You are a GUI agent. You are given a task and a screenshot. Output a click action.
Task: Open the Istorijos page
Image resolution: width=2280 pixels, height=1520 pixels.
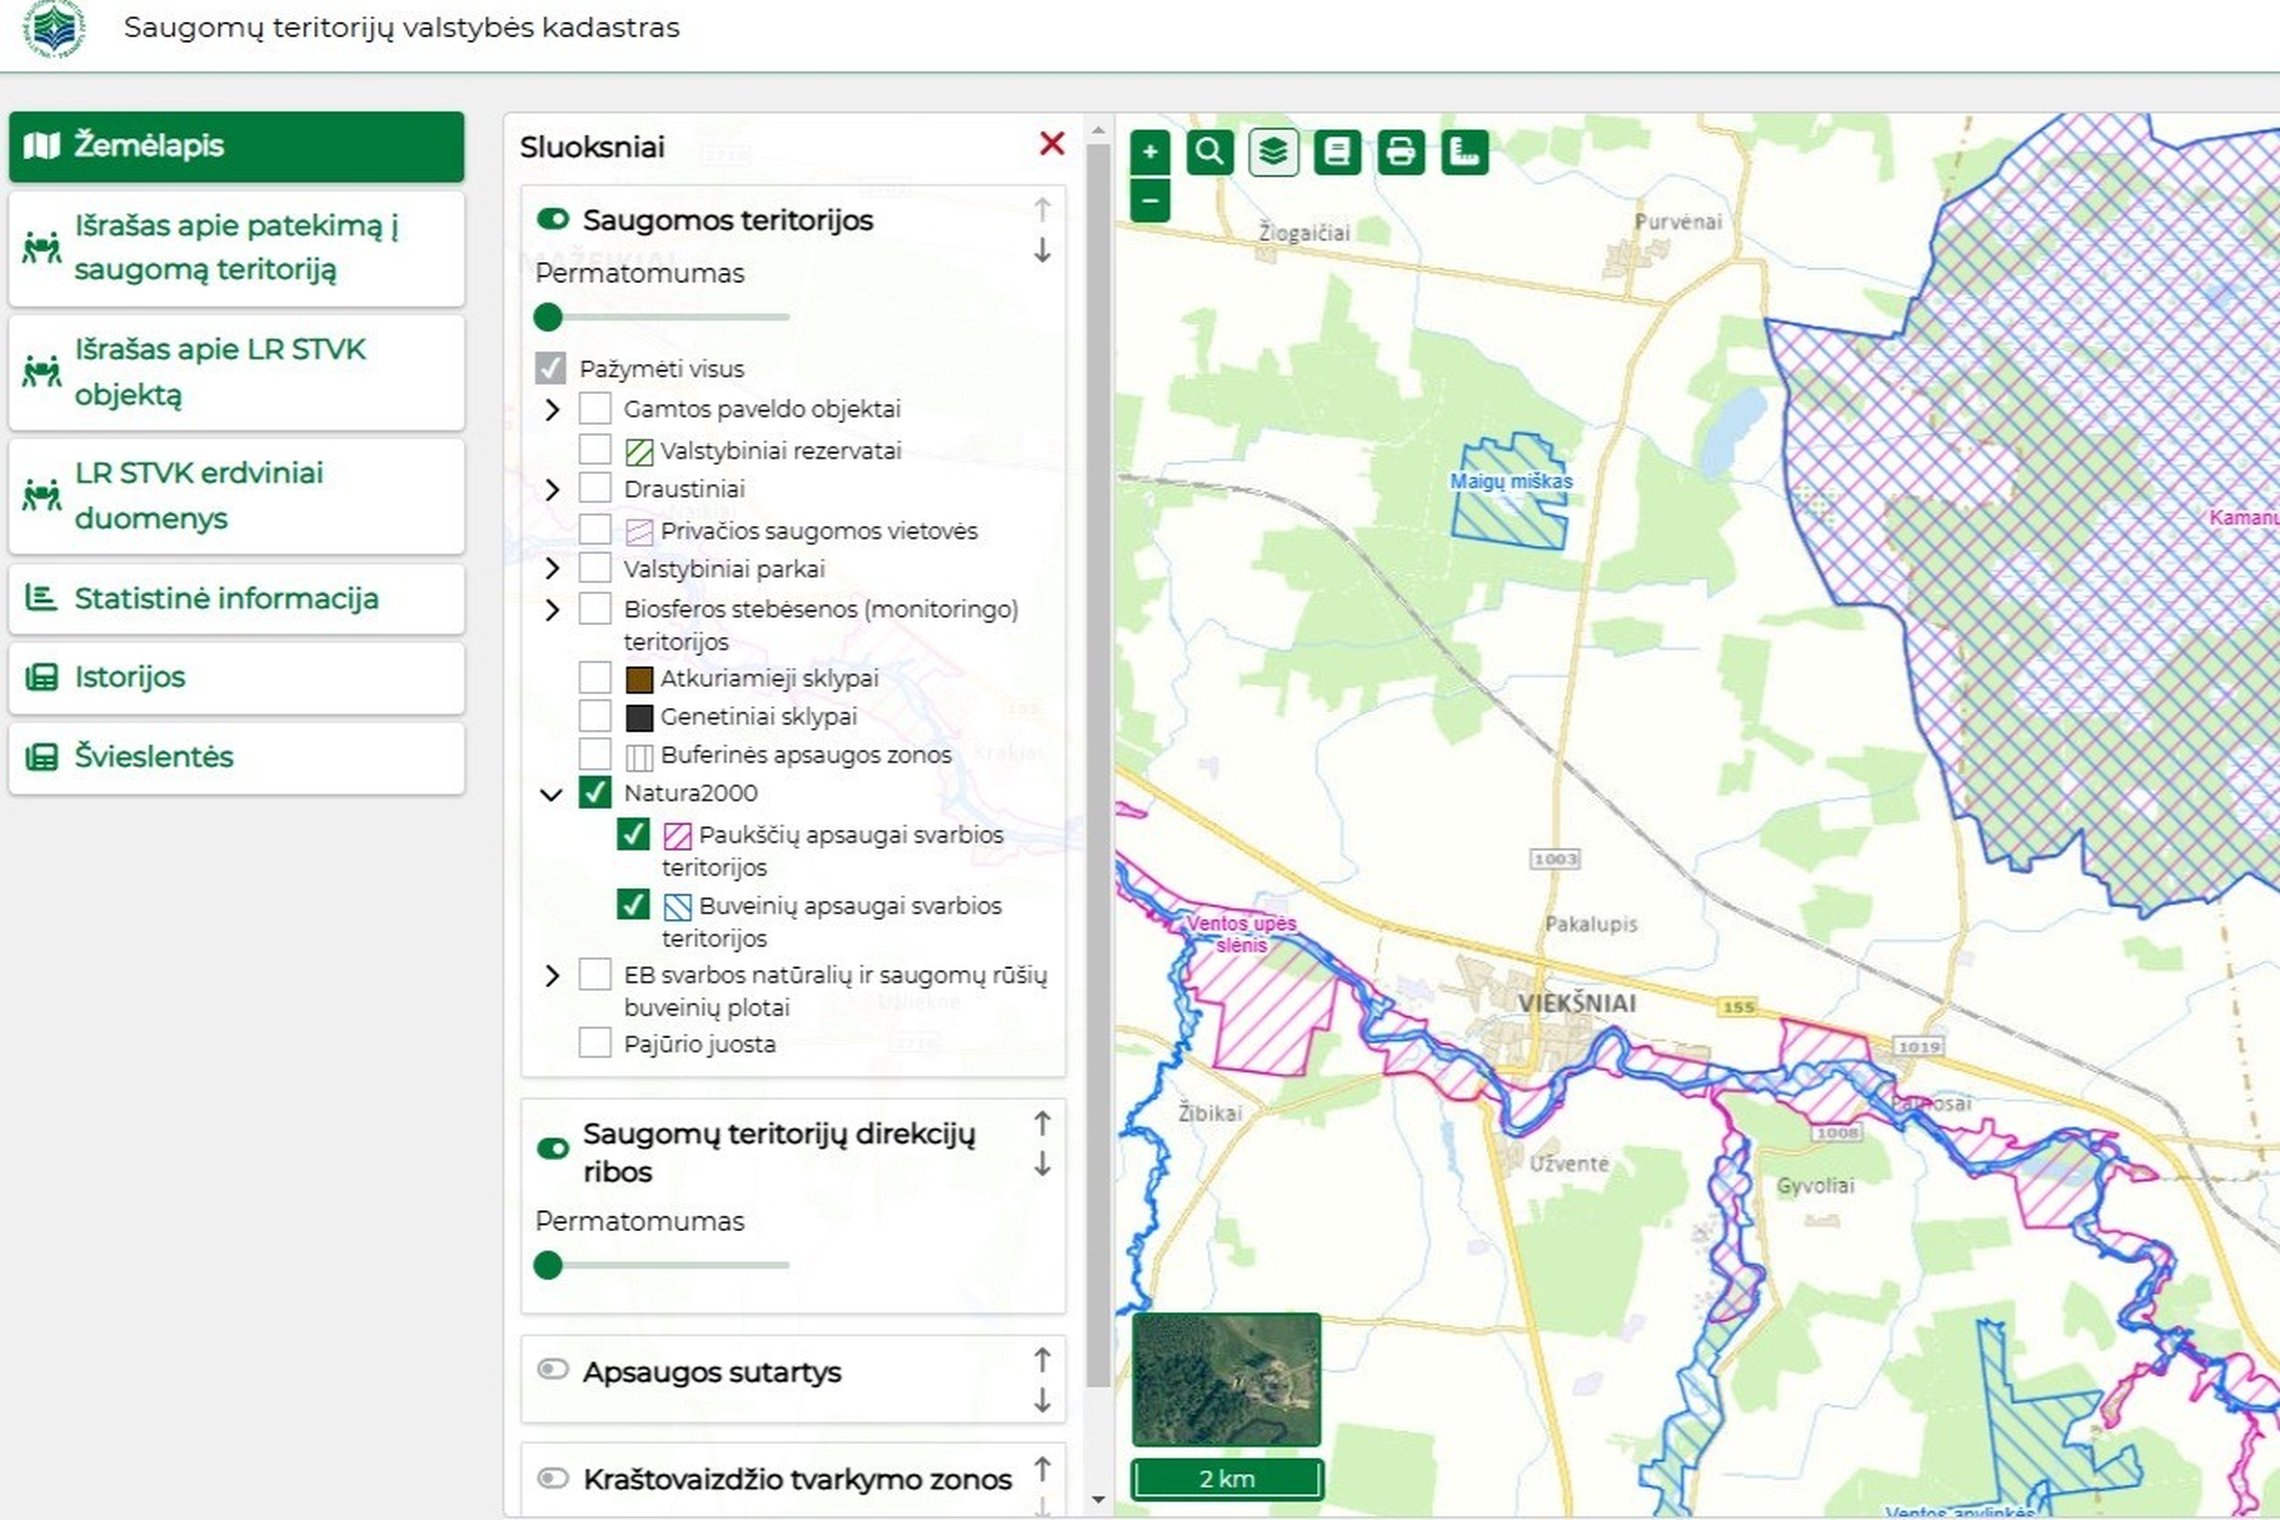pyautogui.click(x=236, y=677)
